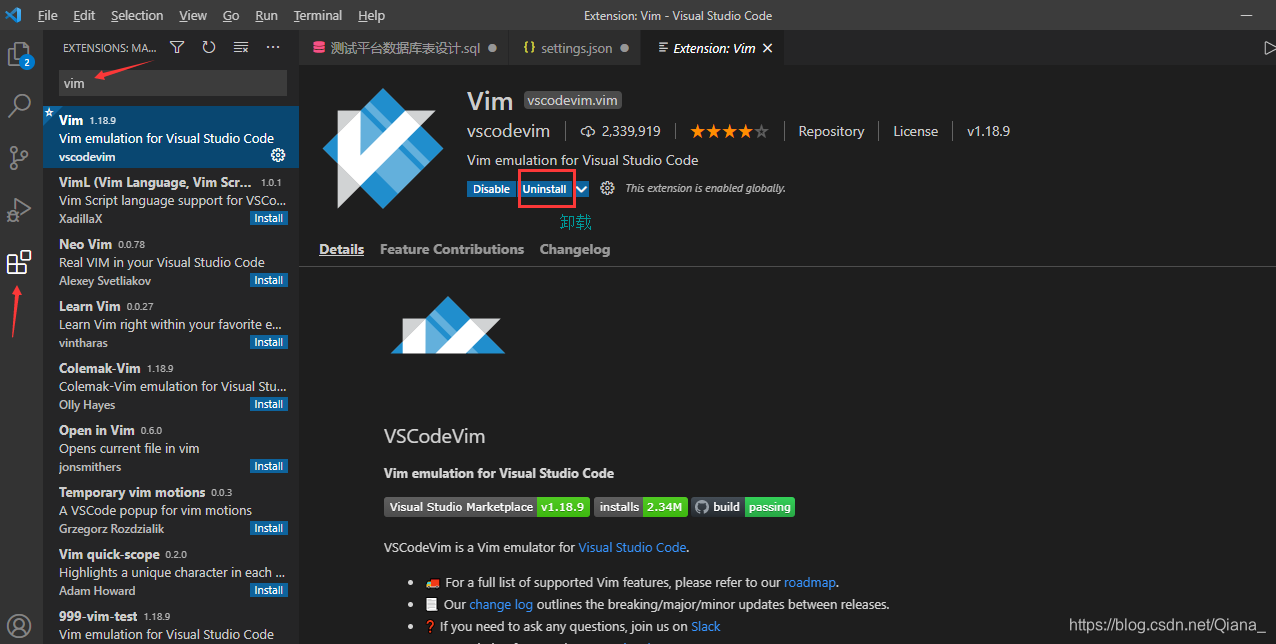The width and height of the screenshot is (1276, 644).
Task: Click the install count 2,339,919
Action: click(x=620, y=131)
